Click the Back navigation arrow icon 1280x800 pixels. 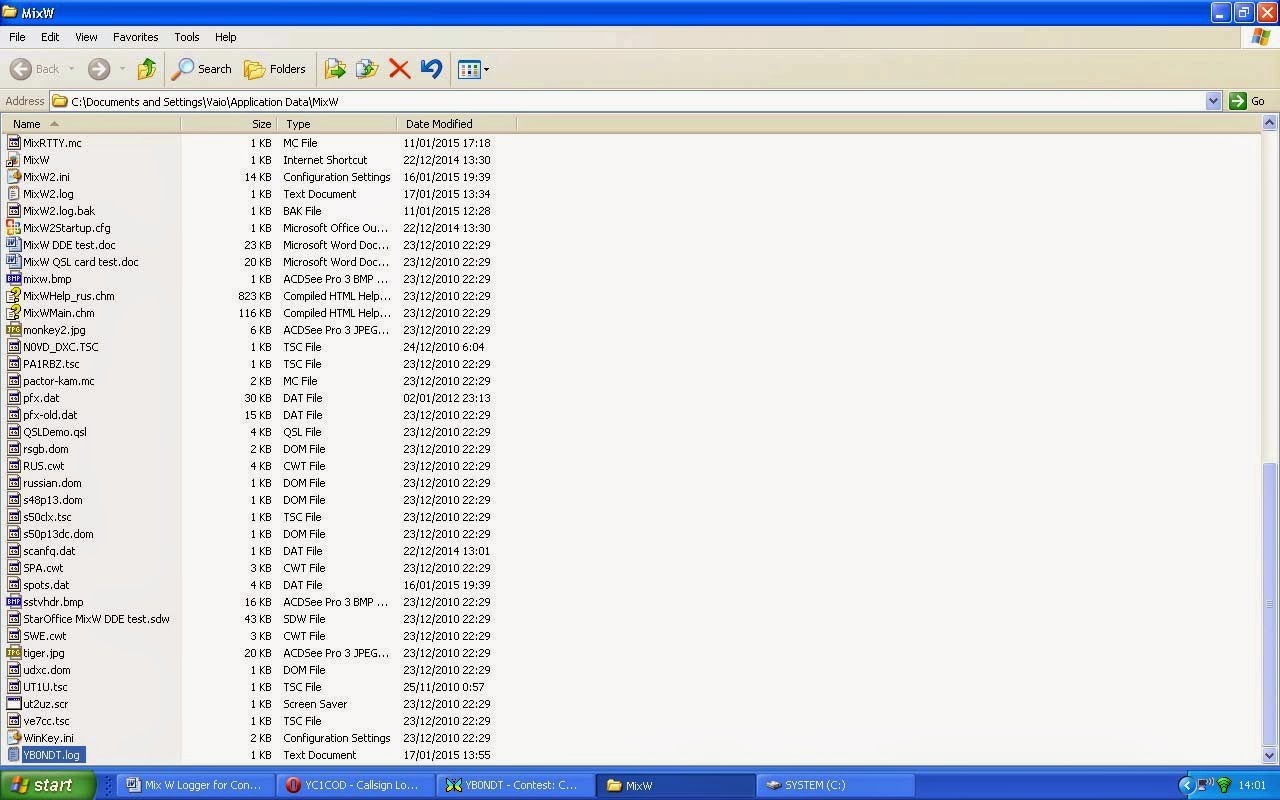coord(20,69)
